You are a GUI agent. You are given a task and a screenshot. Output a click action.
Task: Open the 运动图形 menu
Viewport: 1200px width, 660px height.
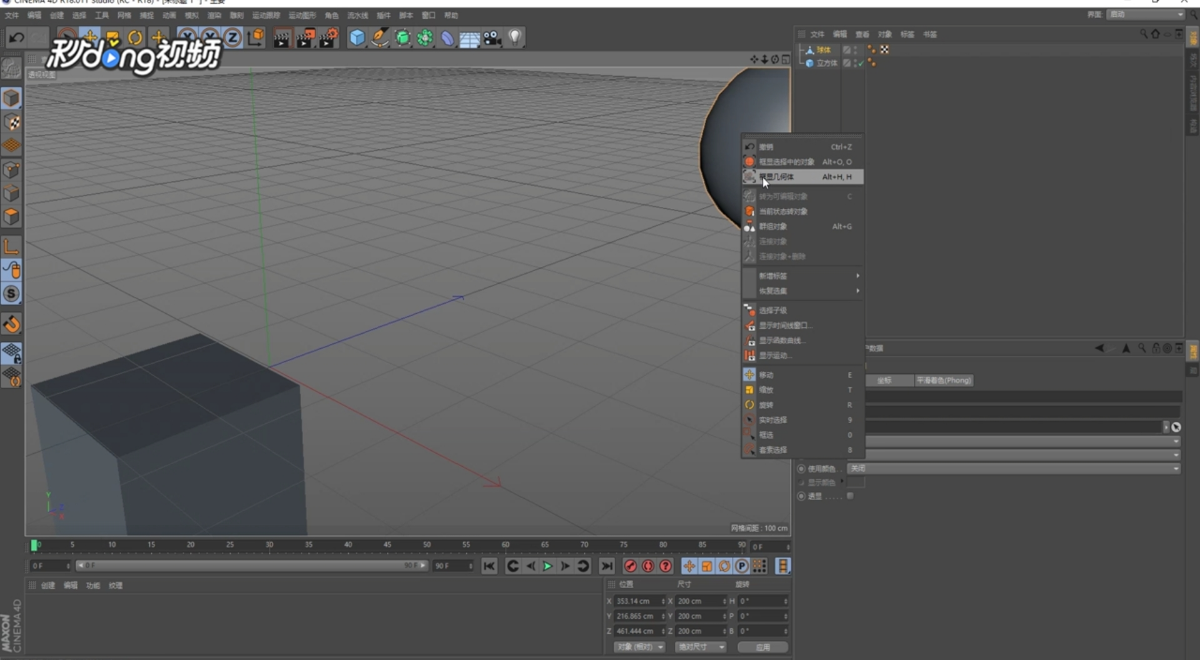[301, 15]
